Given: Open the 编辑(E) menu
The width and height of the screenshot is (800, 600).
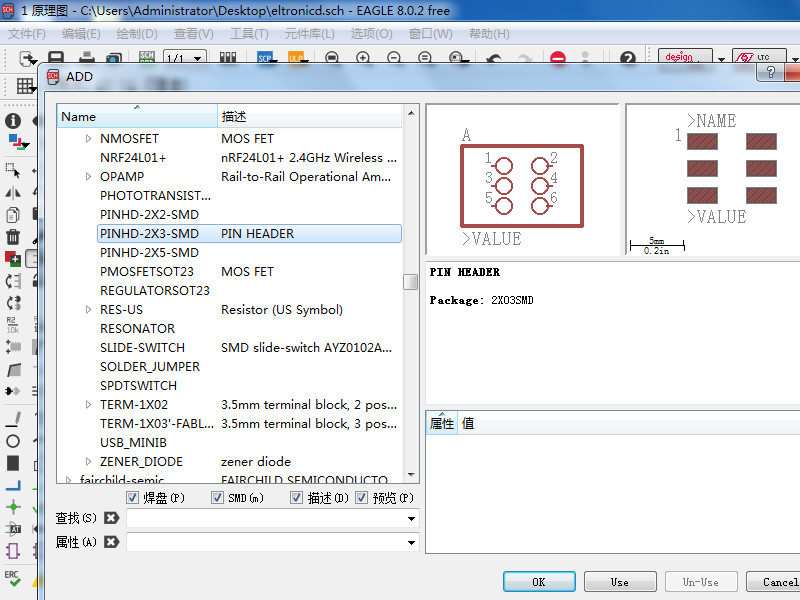Looking at the screenshot, I should point(81,34).
